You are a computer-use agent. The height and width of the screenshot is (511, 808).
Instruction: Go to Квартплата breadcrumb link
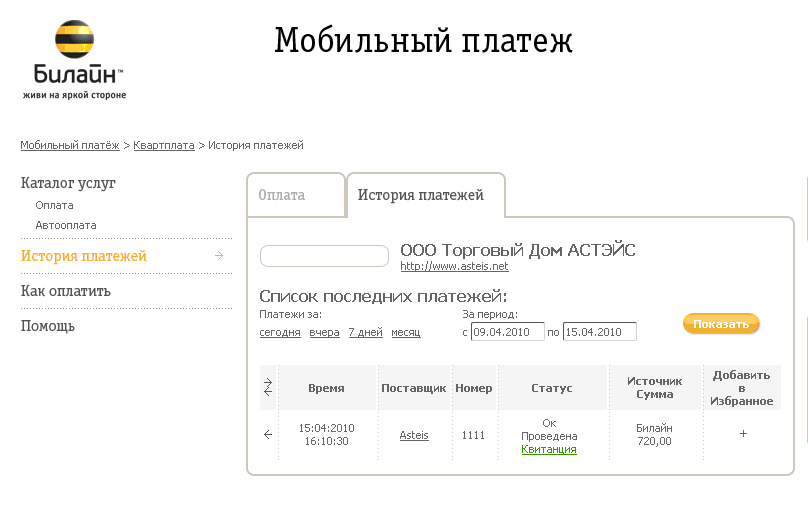pos(164,146)
